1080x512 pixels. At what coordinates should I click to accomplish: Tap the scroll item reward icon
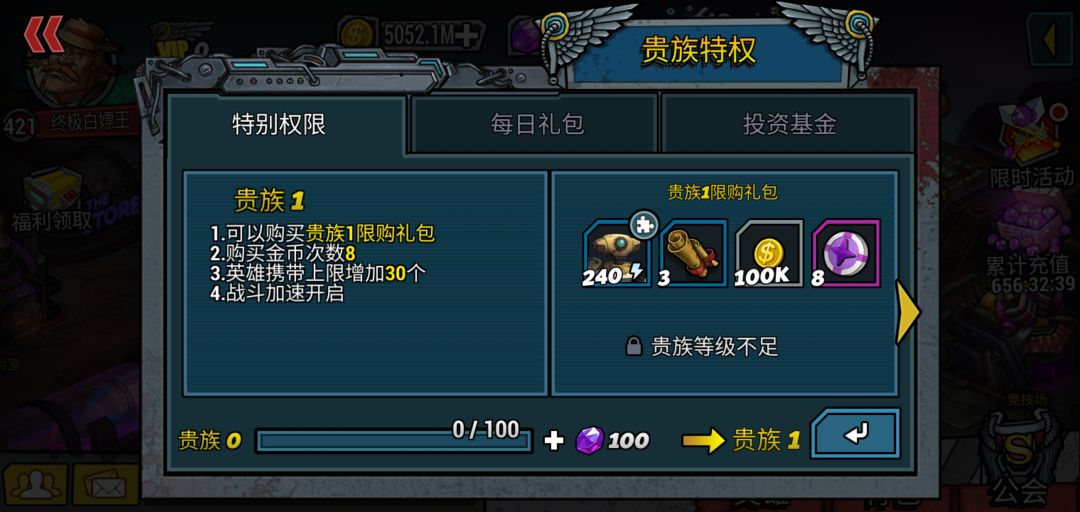[x=693, y=254]
